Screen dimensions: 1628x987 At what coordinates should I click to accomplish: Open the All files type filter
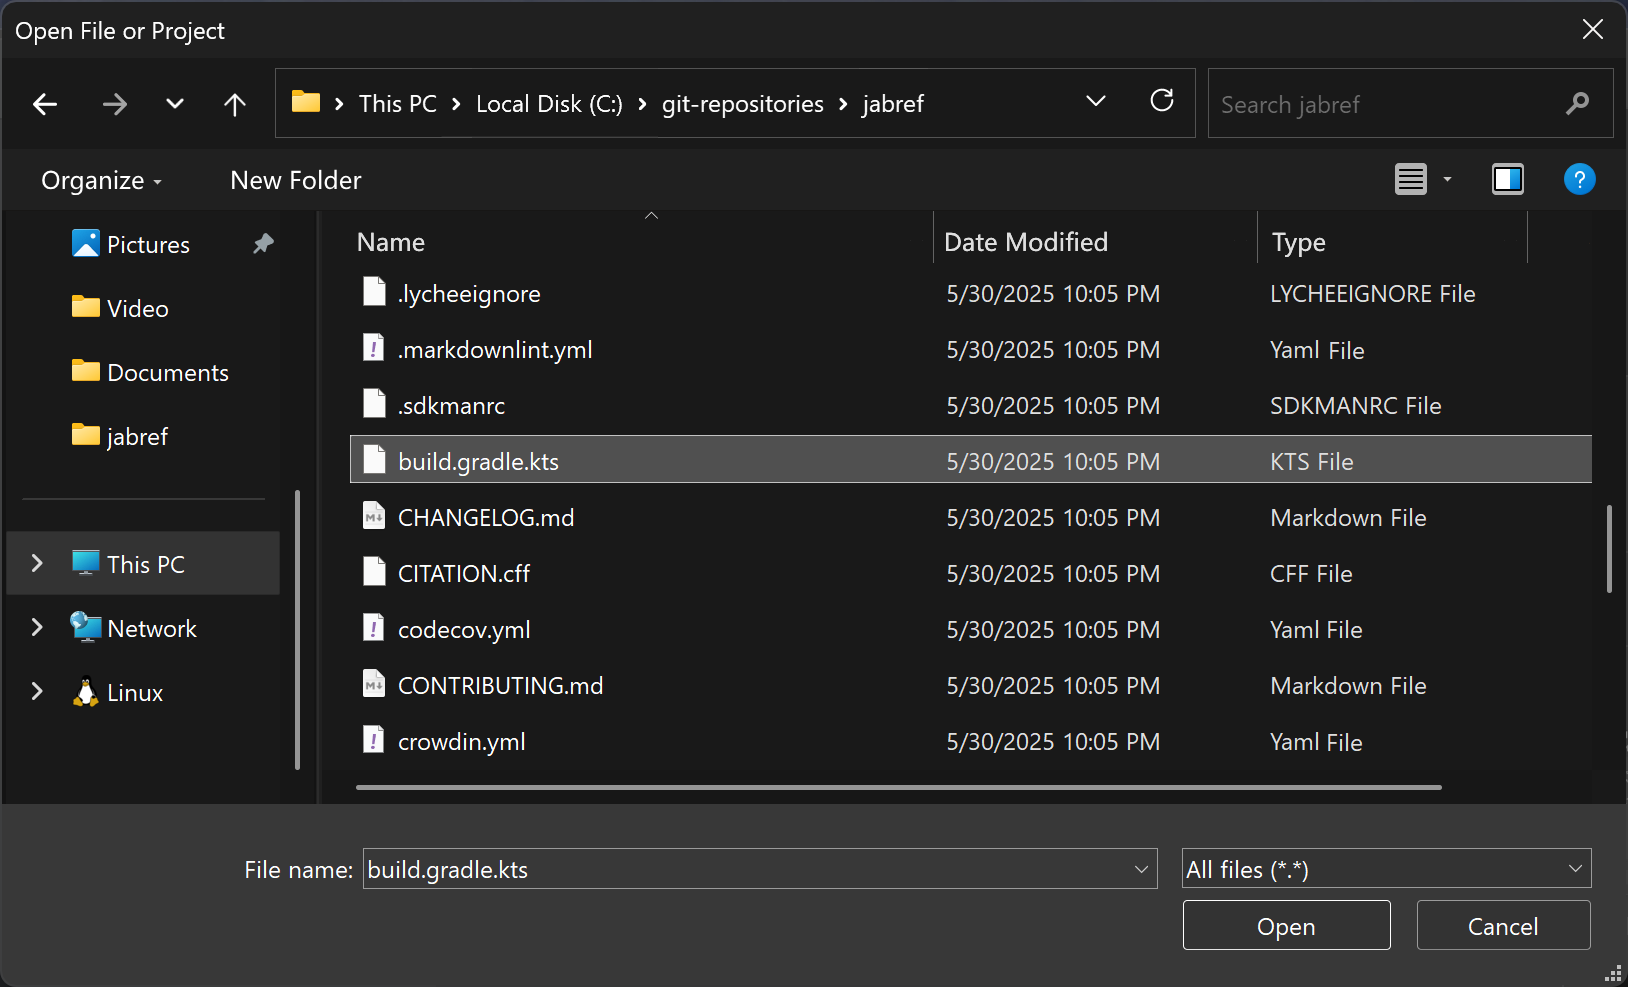(1386, 869)
